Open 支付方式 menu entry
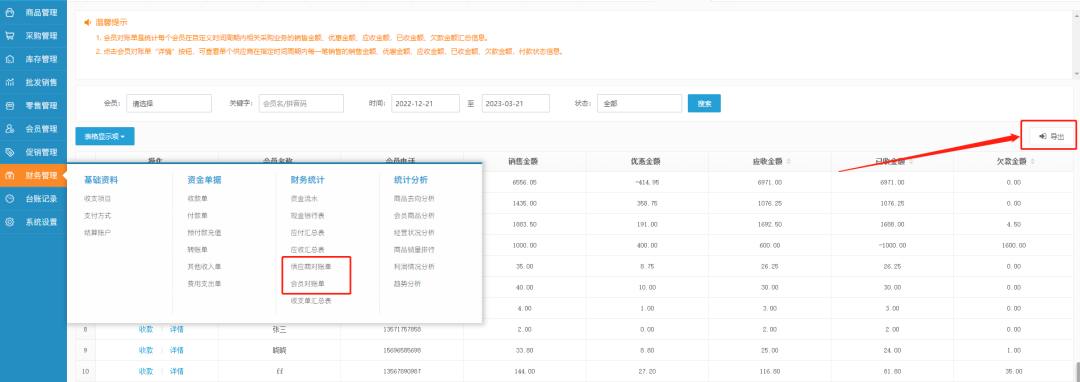 pos(98,215)
